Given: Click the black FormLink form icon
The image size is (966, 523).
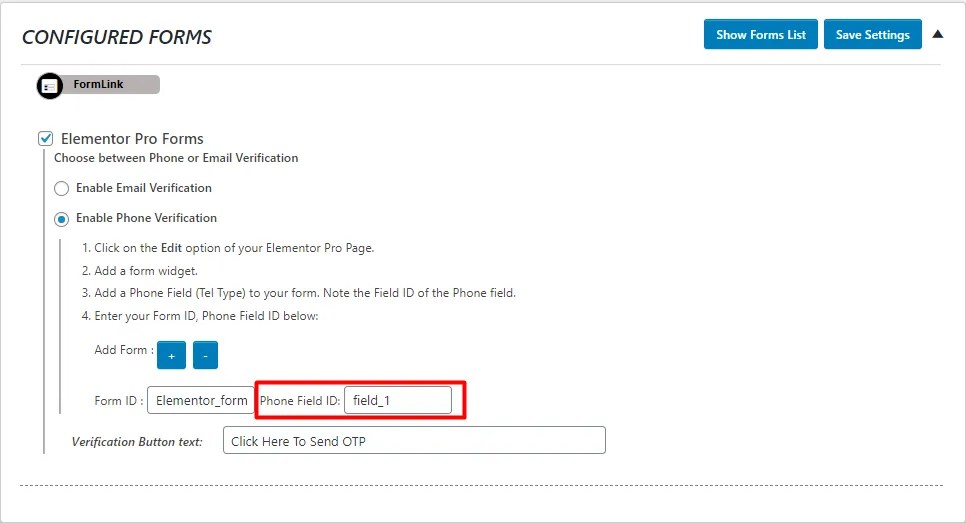Looking at the screenshot, I should 50,87.
